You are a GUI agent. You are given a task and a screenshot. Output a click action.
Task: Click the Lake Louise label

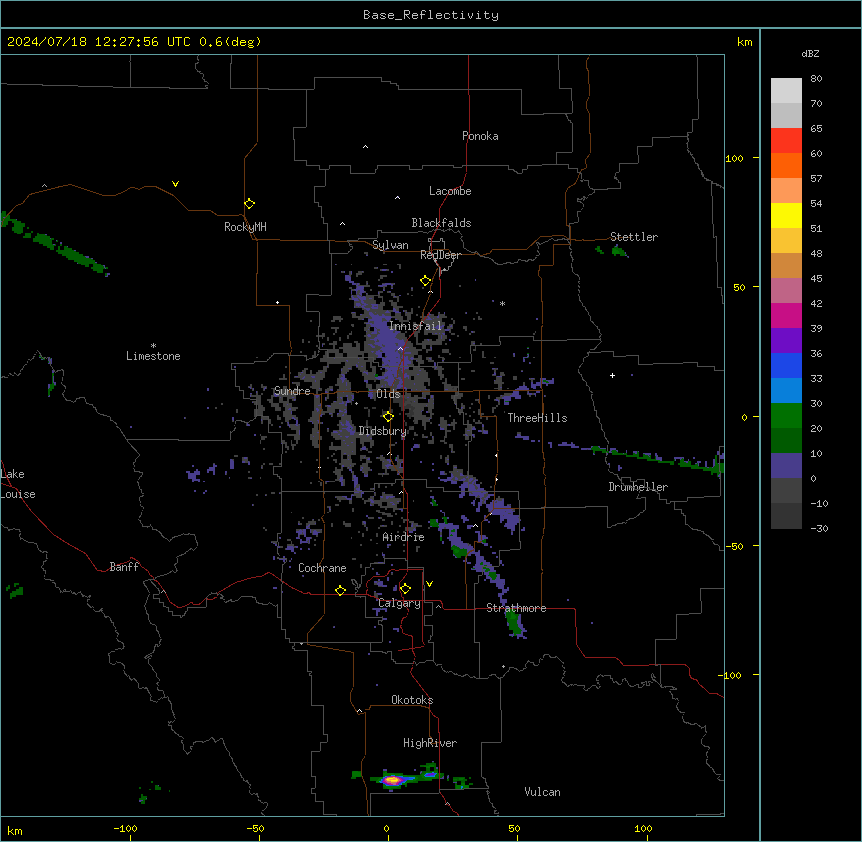tap(18, 484)
